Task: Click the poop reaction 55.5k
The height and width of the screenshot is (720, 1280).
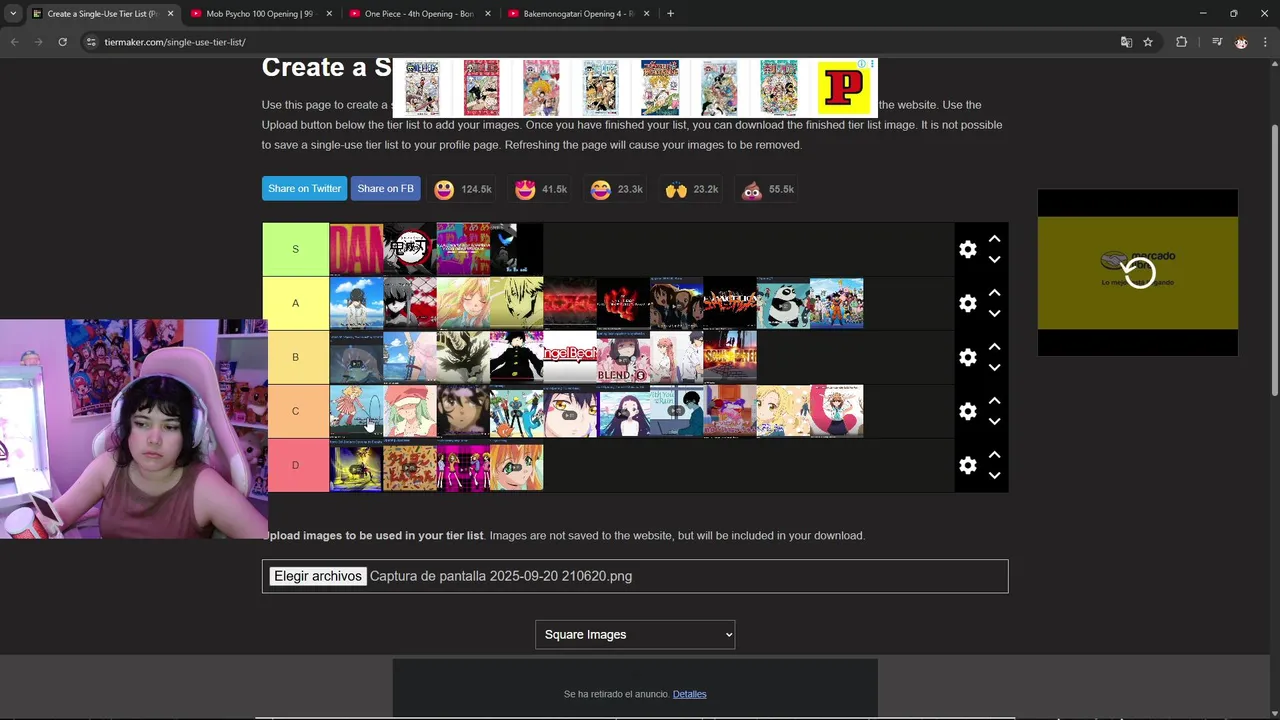Action: (x=767, y=189)
